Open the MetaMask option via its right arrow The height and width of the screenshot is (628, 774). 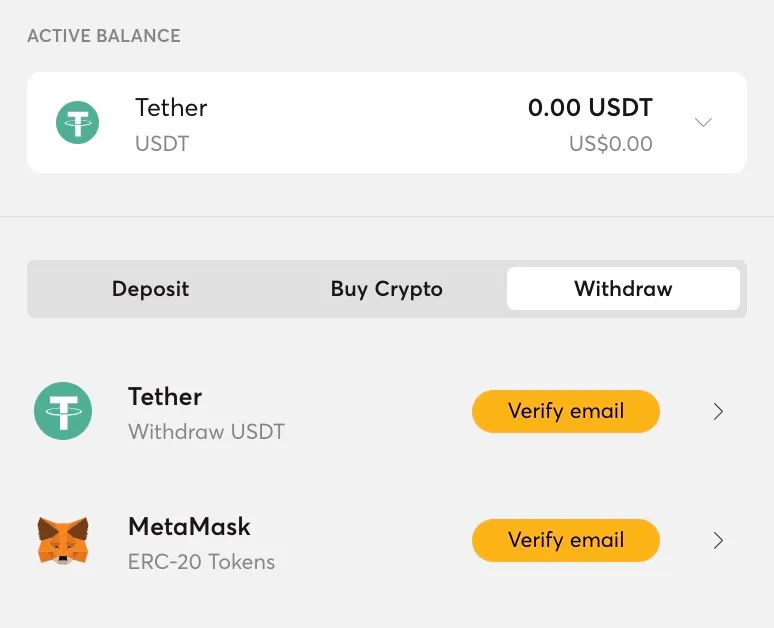pos(718,541)
